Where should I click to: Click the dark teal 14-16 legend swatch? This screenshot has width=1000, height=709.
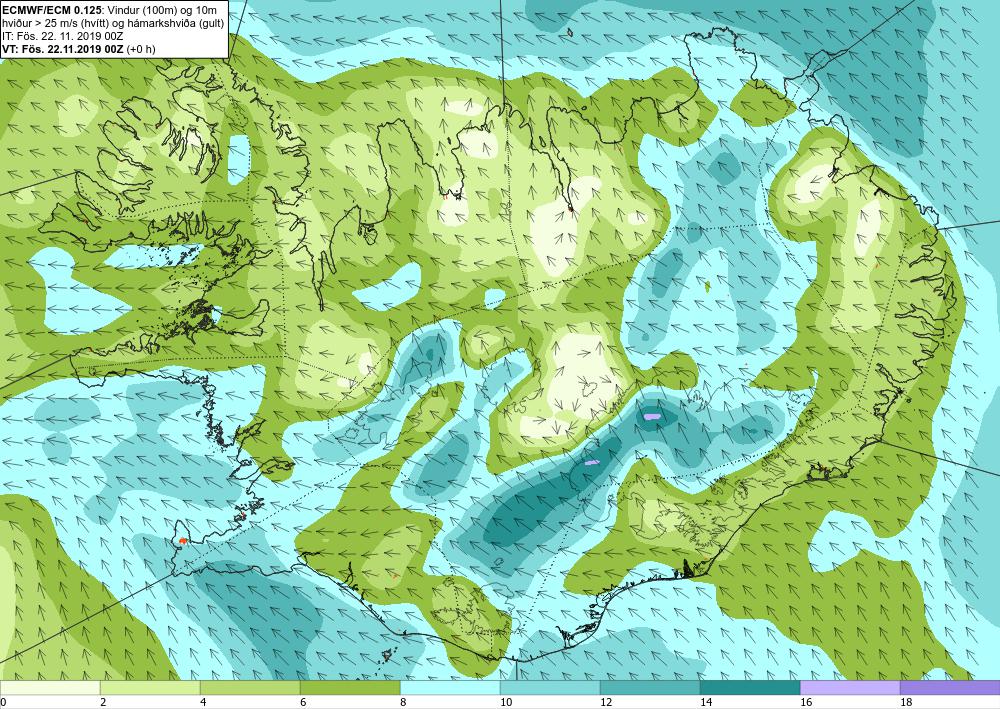tap(750, 687)
